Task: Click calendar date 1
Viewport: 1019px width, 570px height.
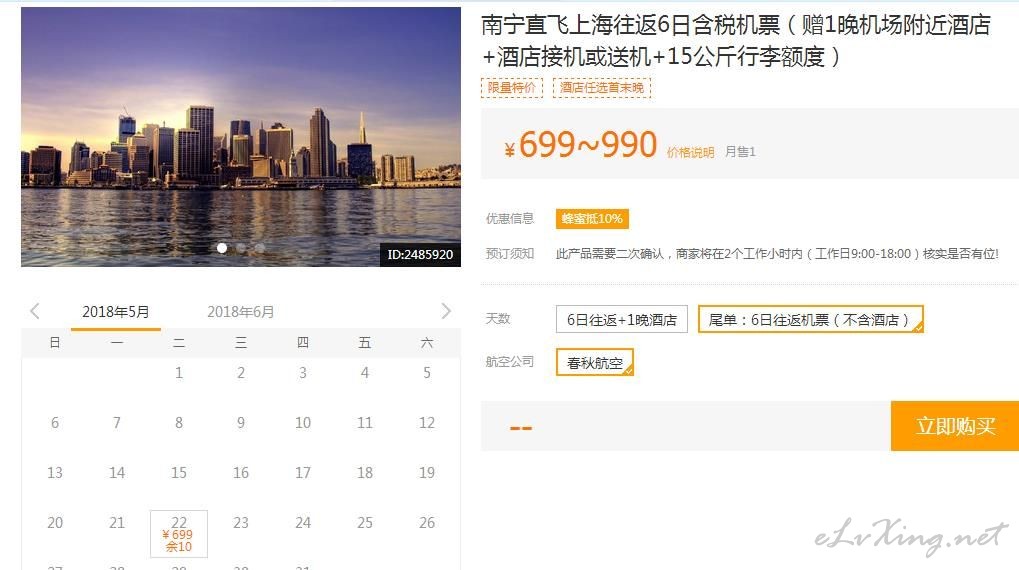Action: [x=179, y=372]
